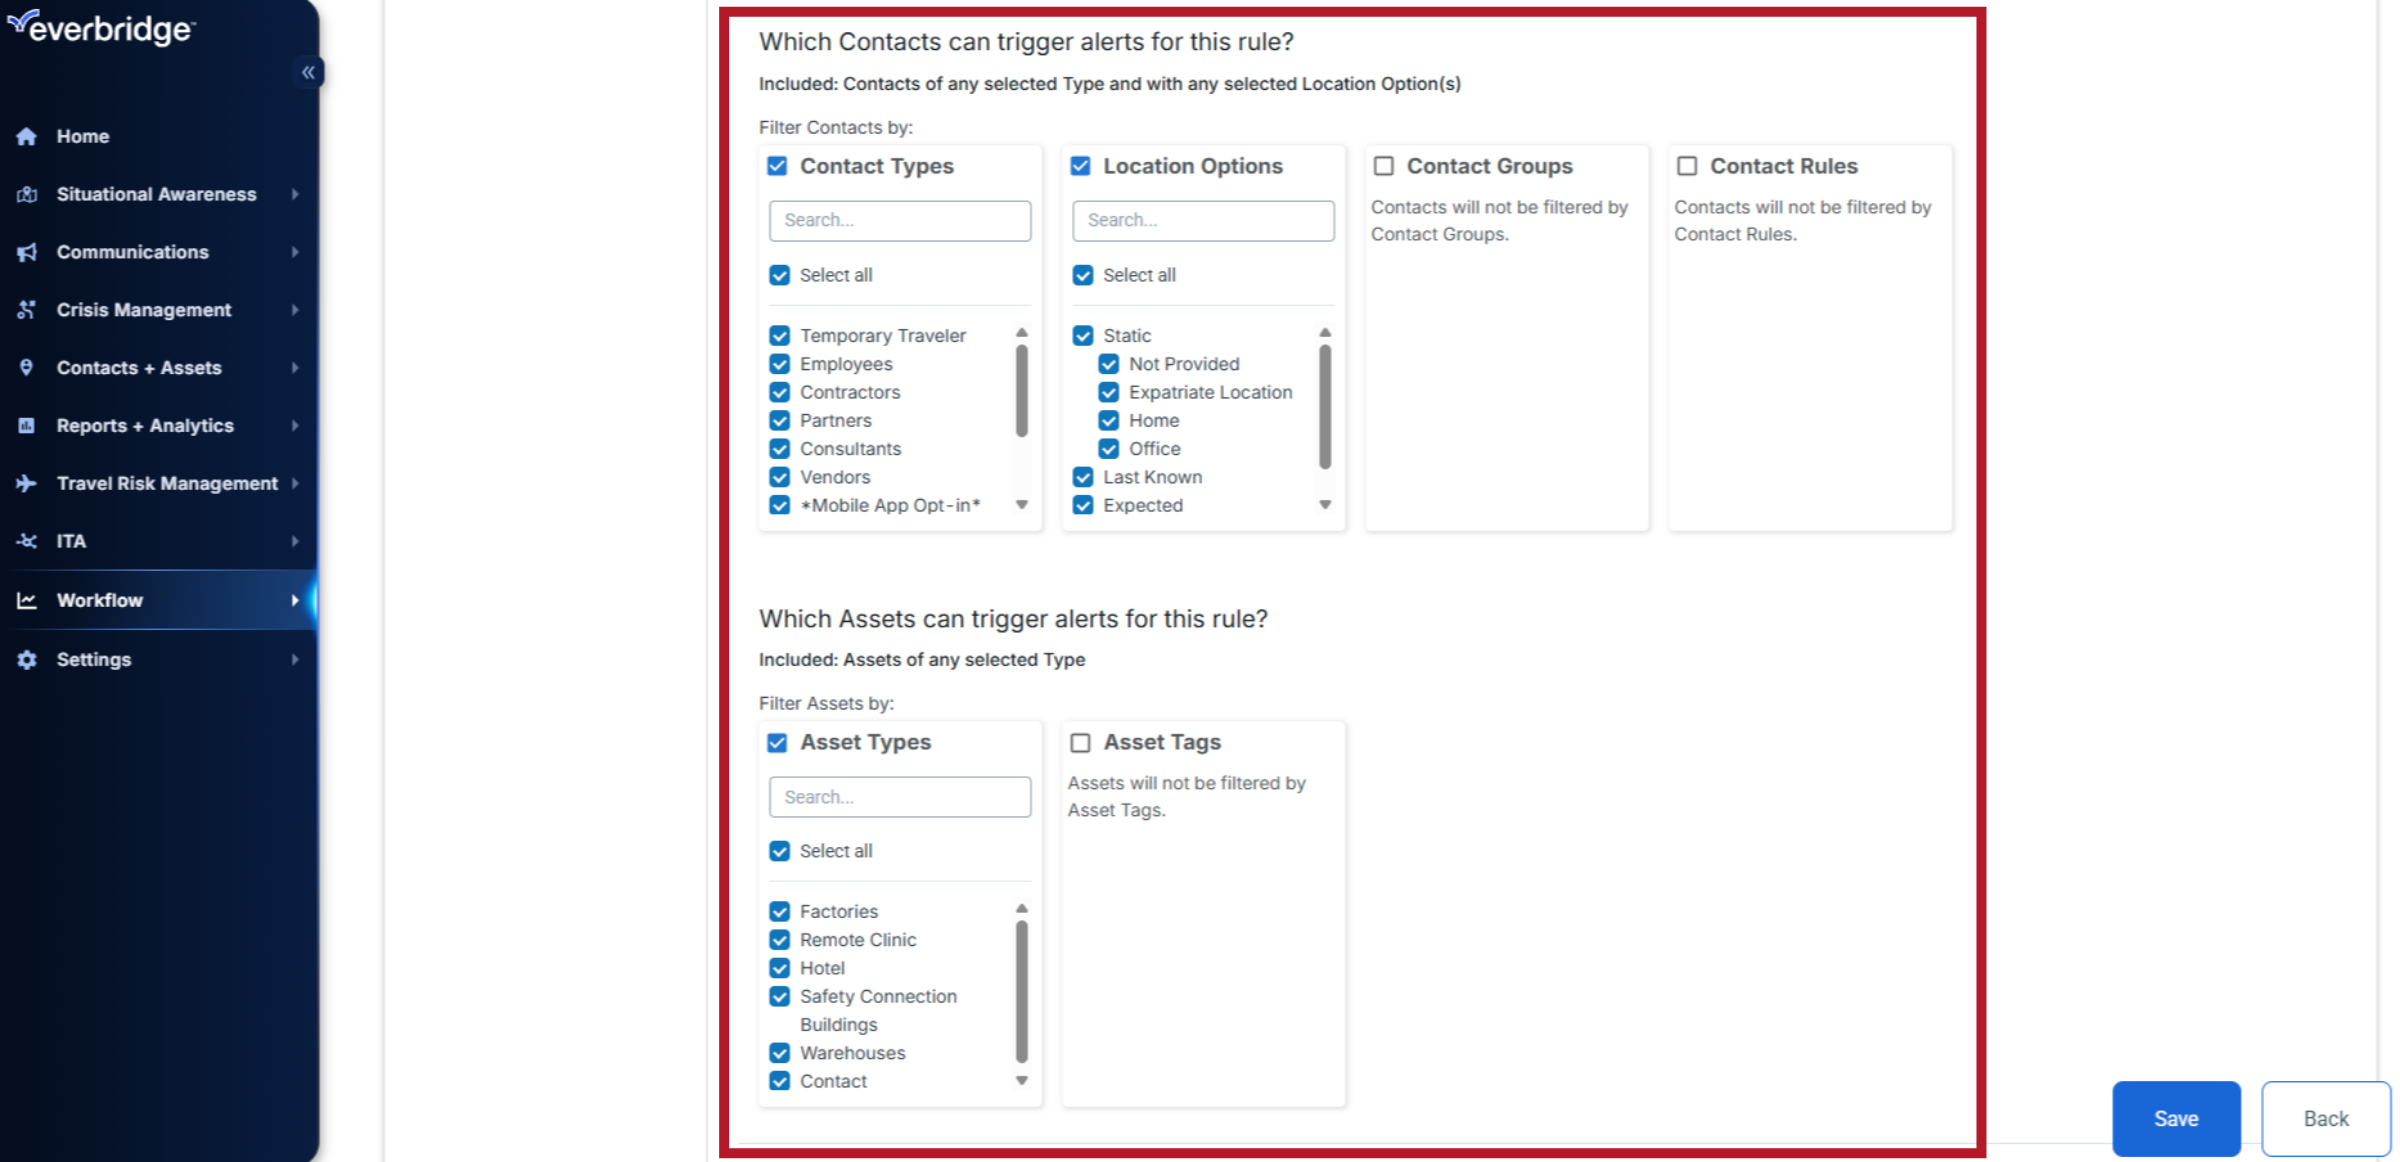
Task: Click the Home house icon in sidebar
Action: pos(27,136)
